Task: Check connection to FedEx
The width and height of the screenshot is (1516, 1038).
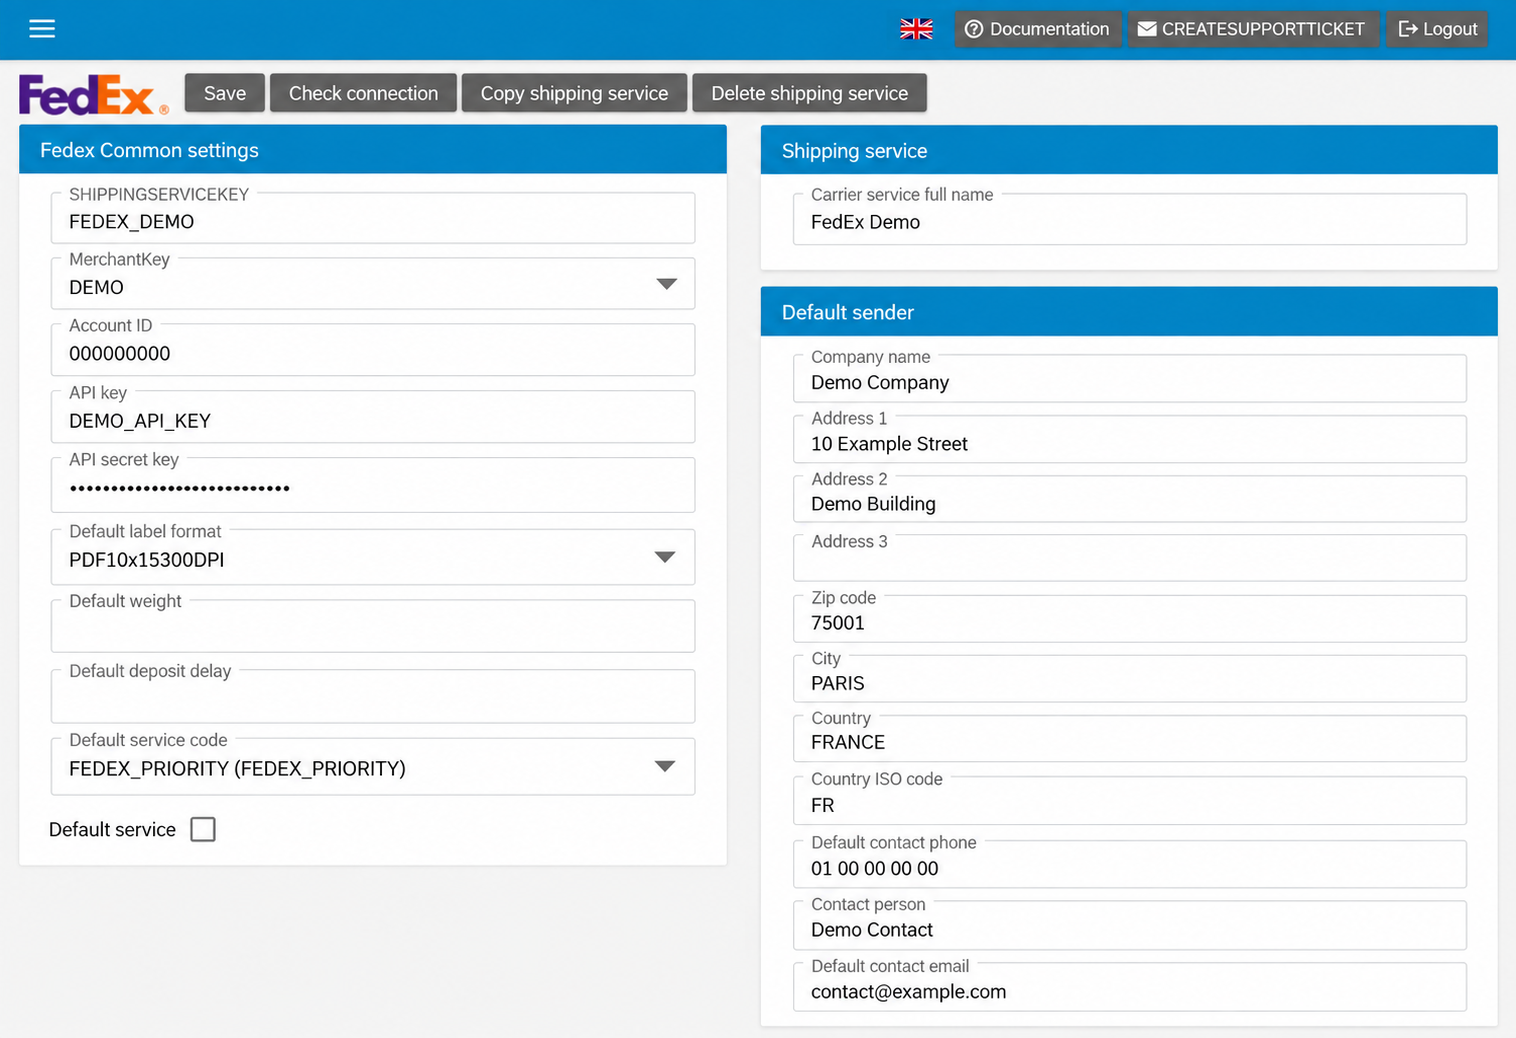Action: (x=363, y=93)
